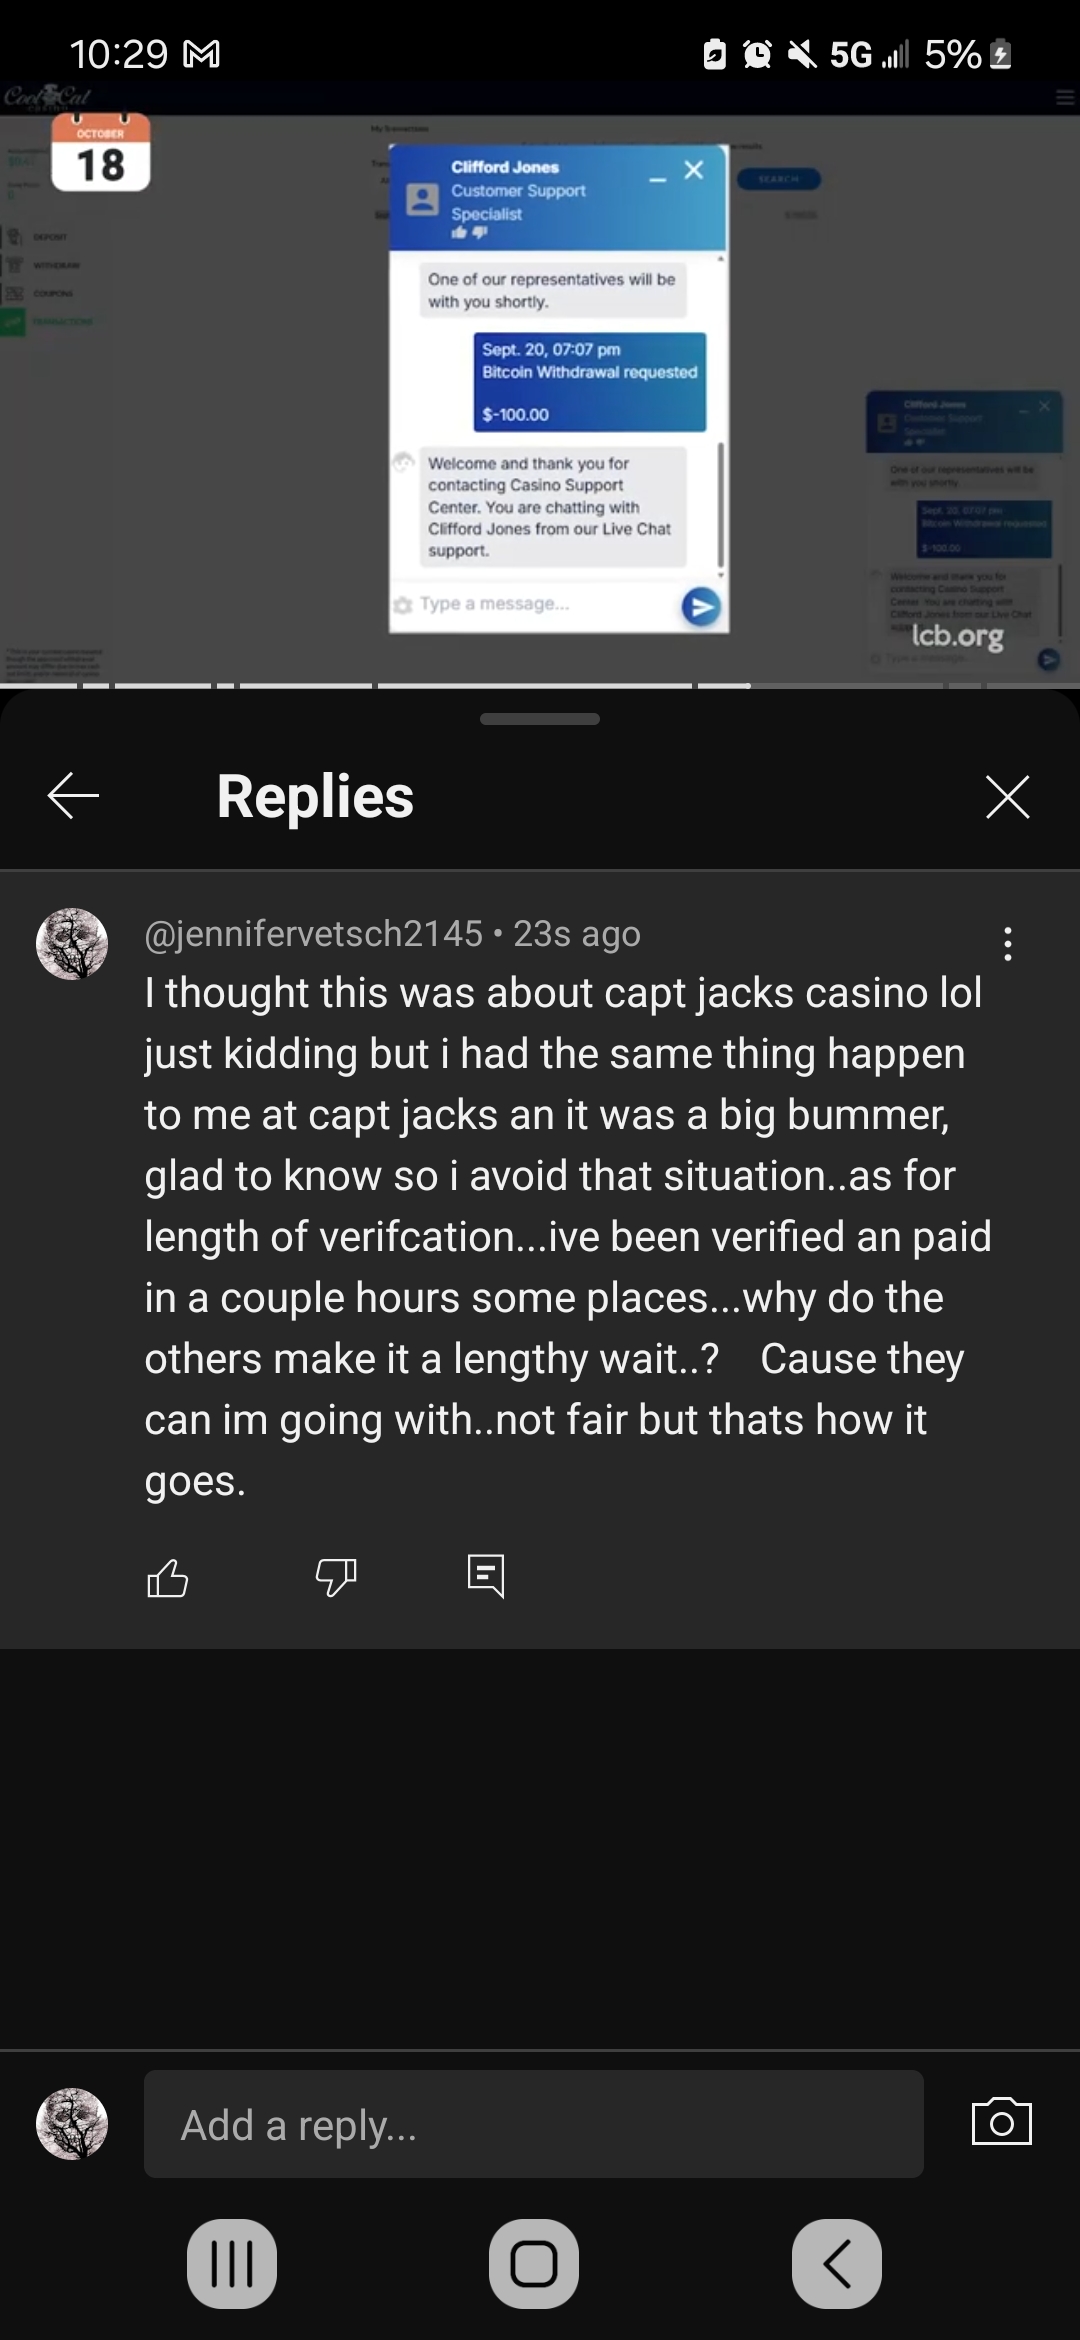The image size is (1080, 2340).
Task: Tap the comment text body
Action: click(x=567, y=1236)
